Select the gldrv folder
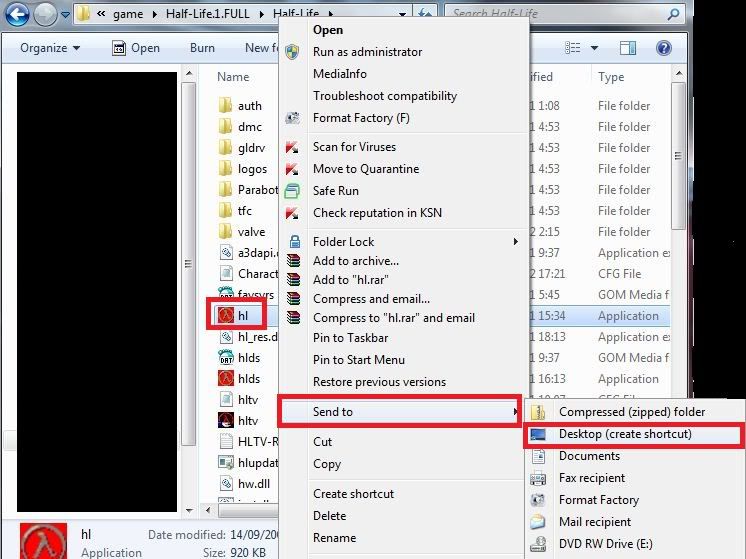 [x=242, y=147]
